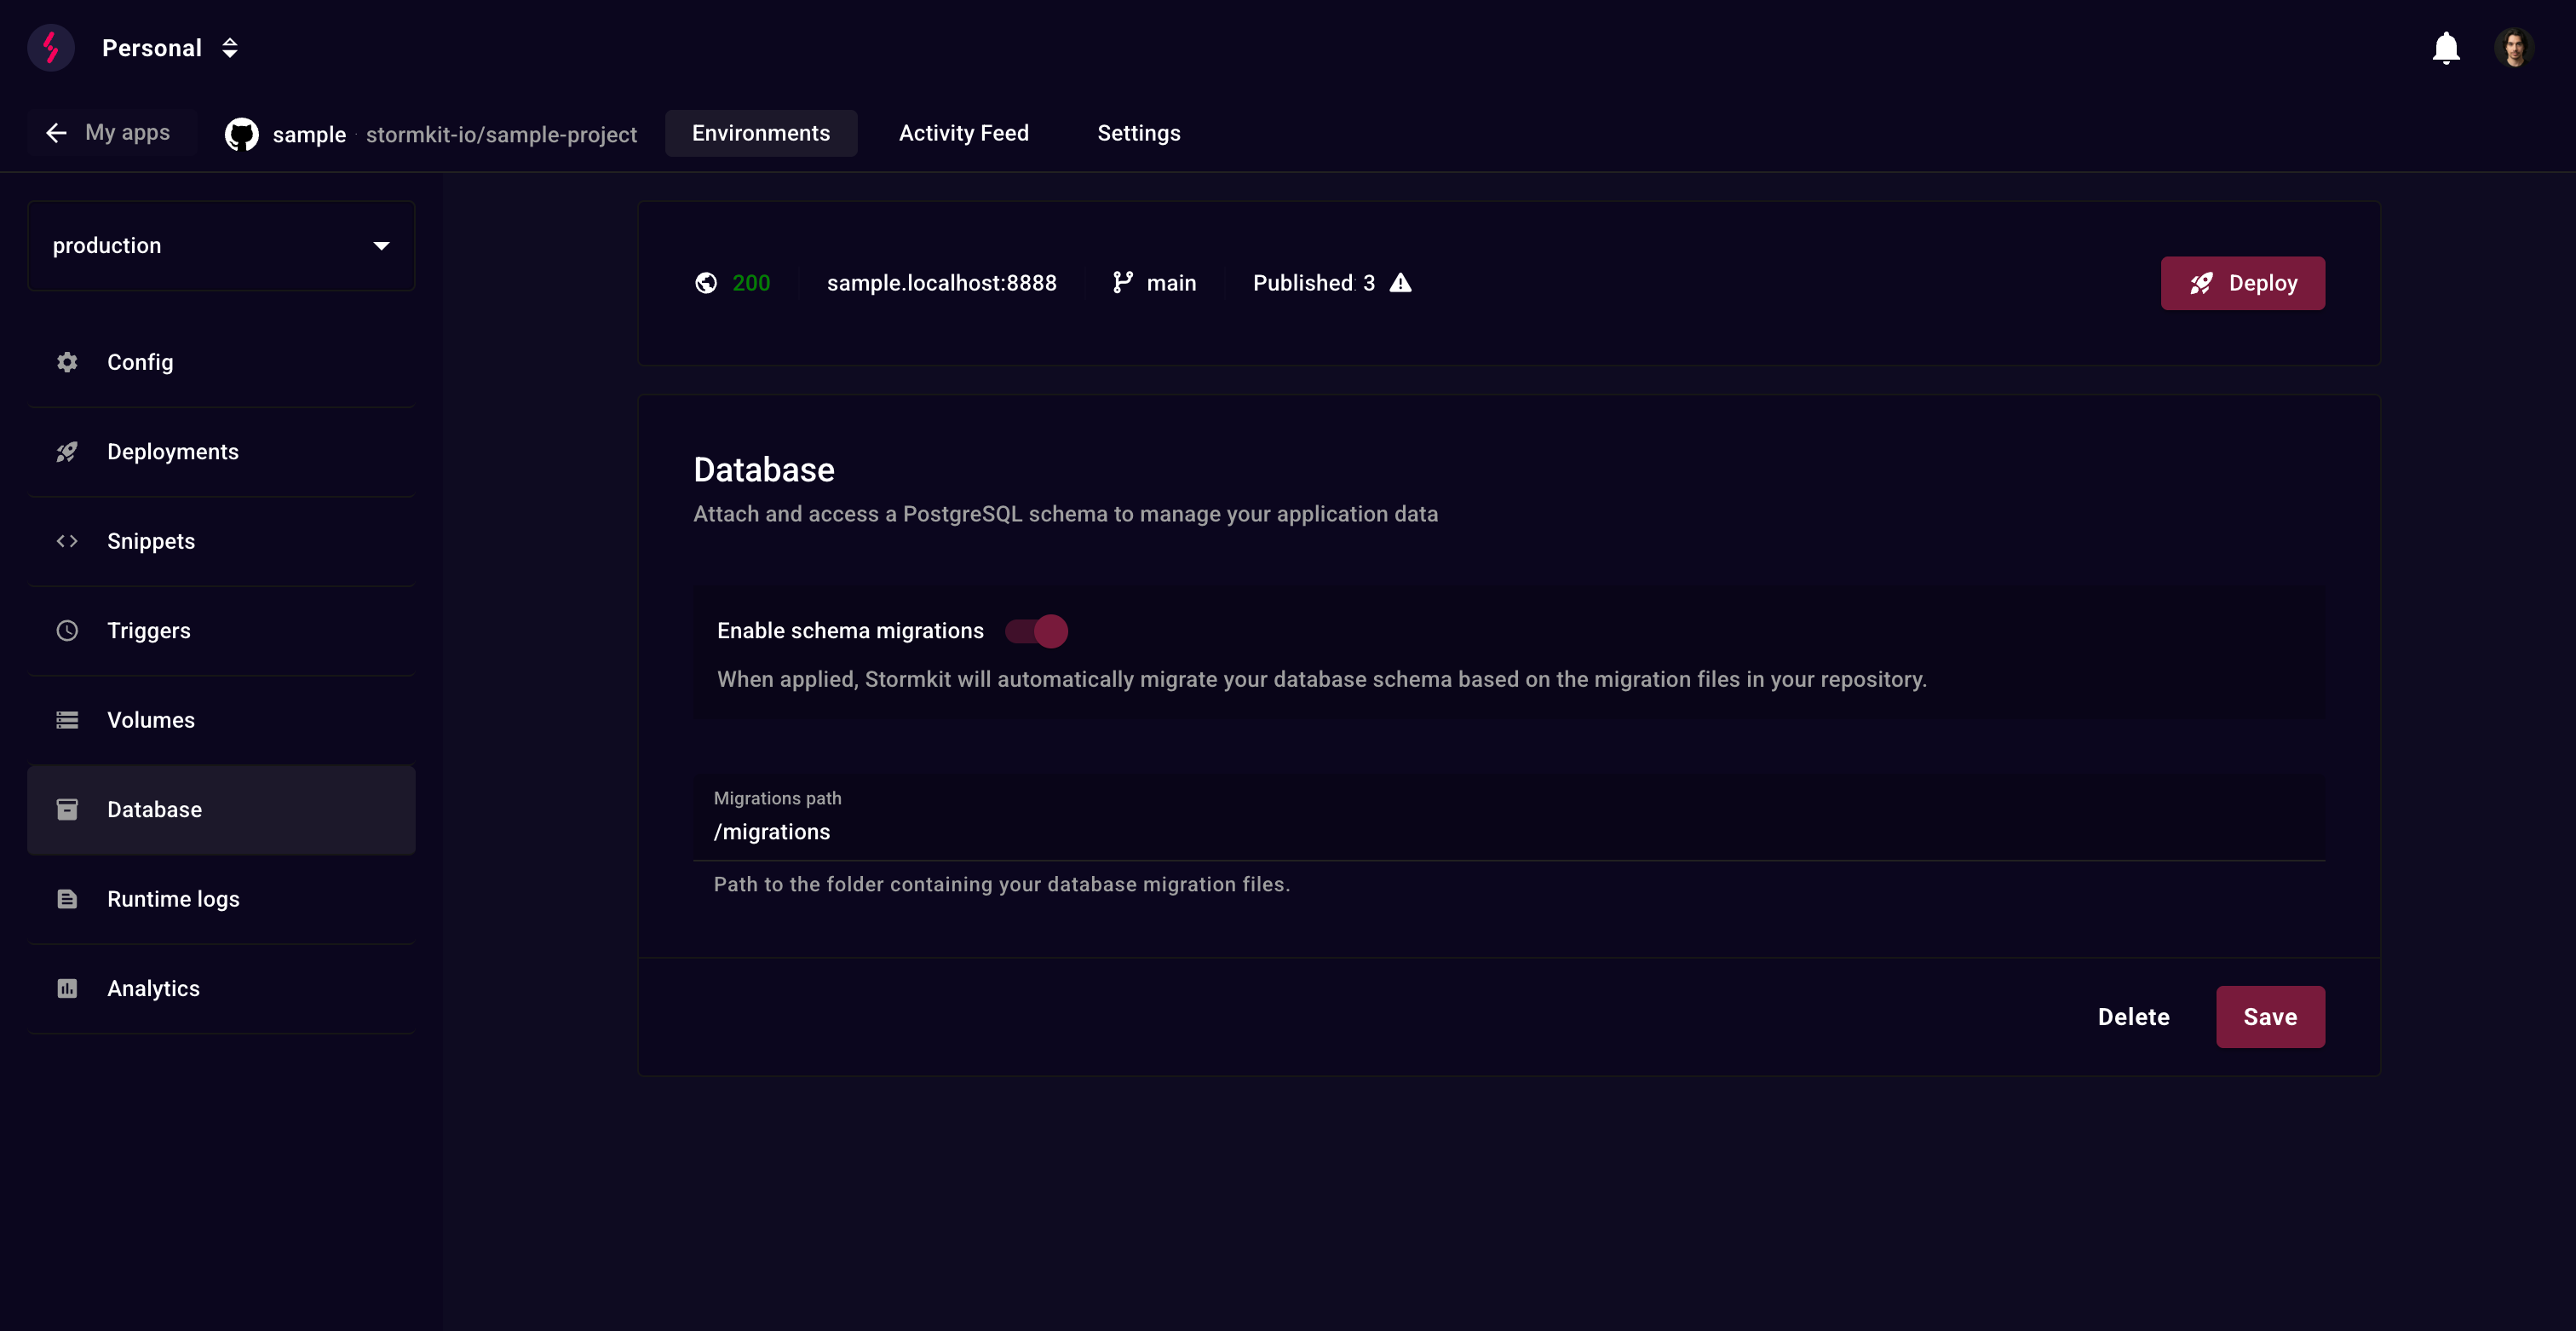Click the published warning triangle icon
The height and width of the screenshot is (1331, 2576).
[x=1400, y=283]
